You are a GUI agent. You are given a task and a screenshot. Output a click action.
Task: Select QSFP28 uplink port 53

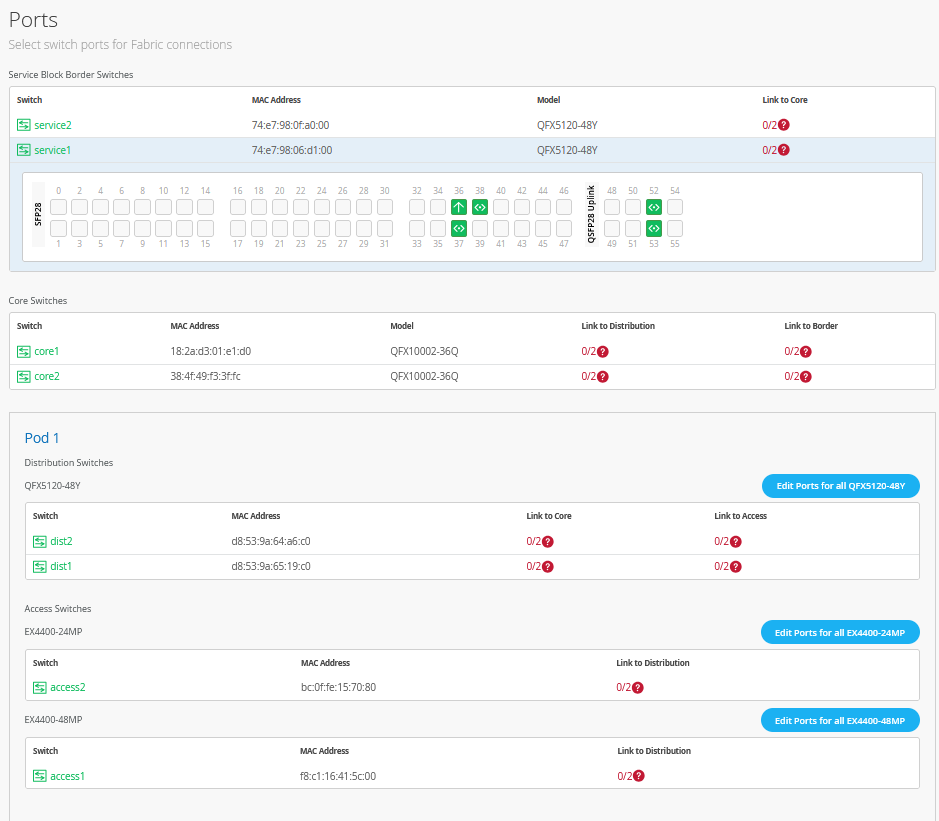654,228
